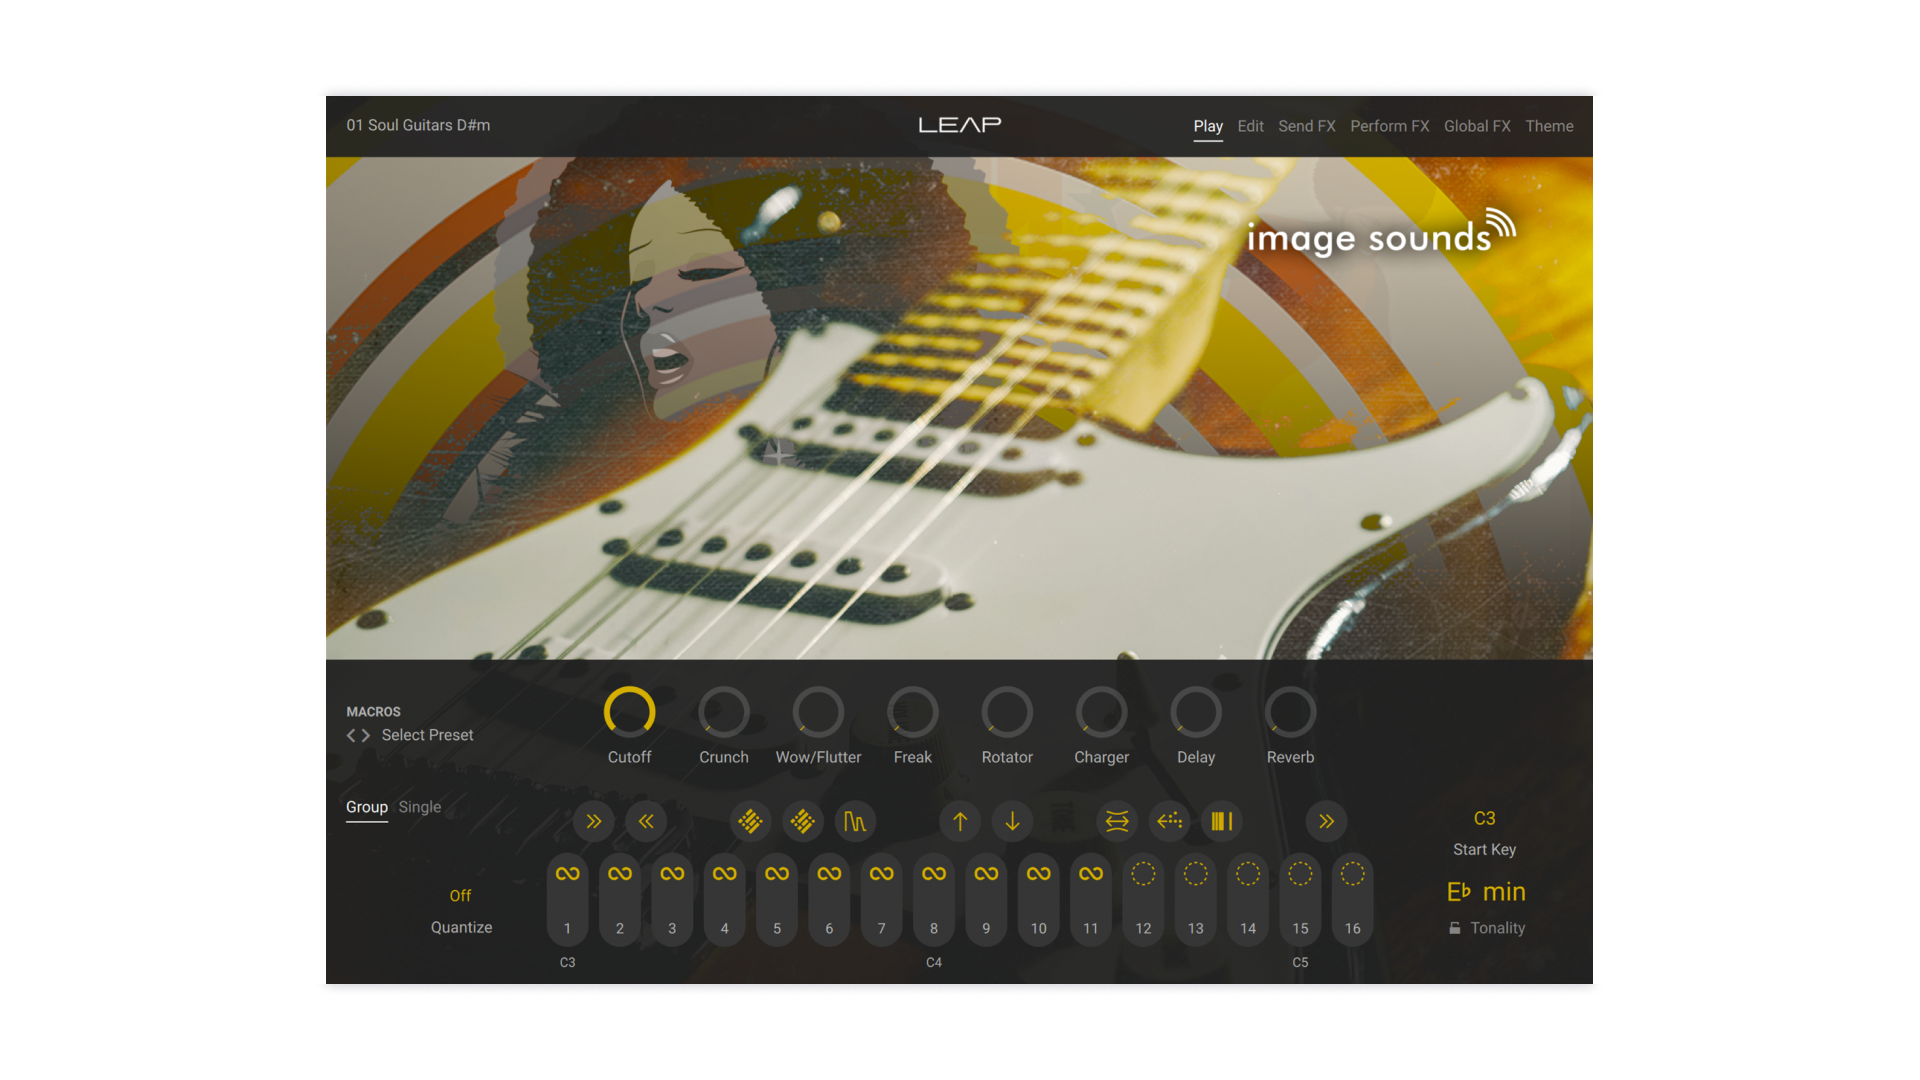This screenshot has height=1080, width=1920.
Task: Click the double-right chevron after the vertical bars icon
Action: 1326,821
